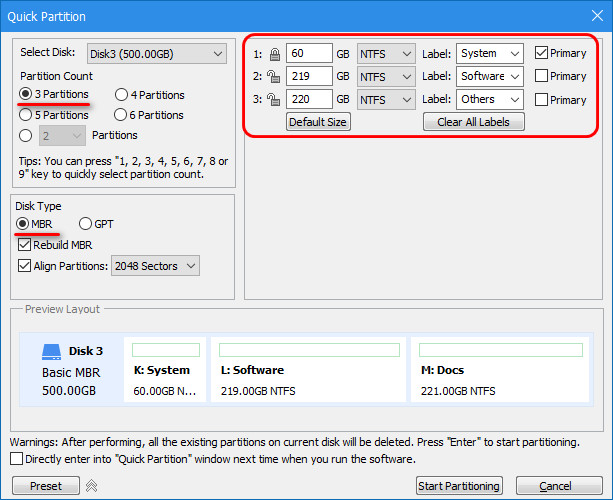Click the Preset button

(46, 486)
